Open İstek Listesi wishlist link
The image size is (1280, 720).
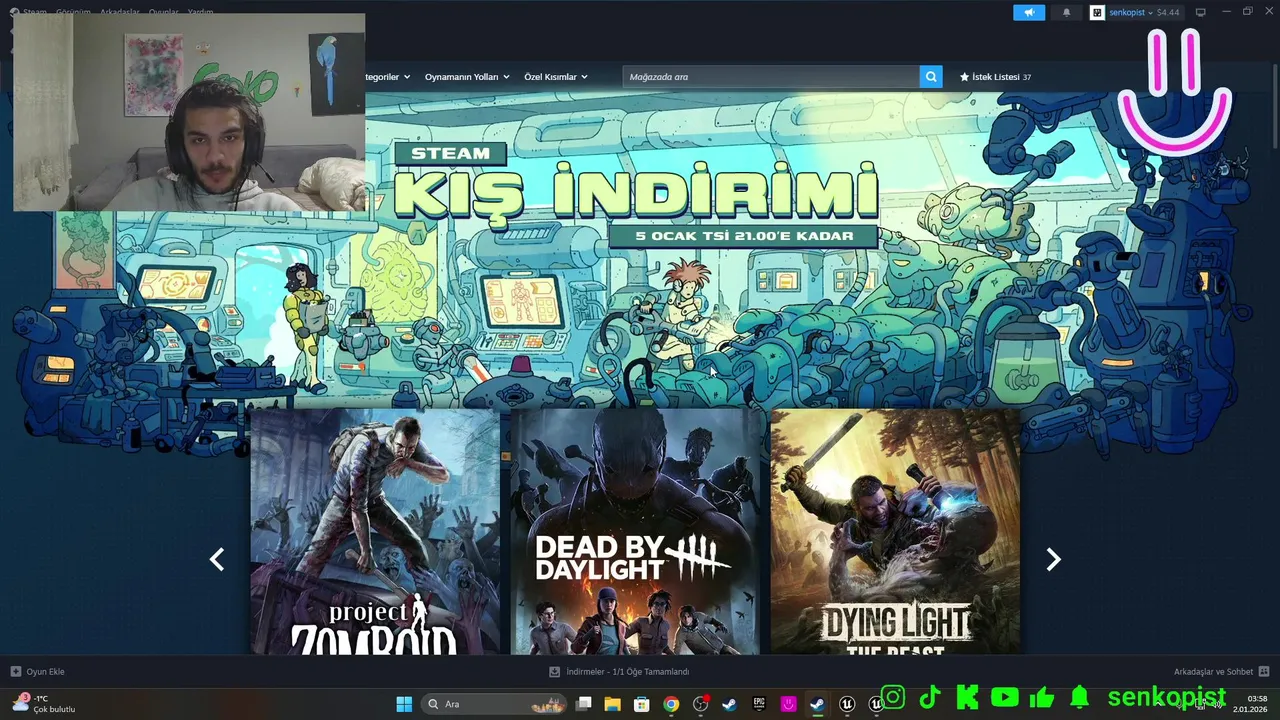[x=995, y=77]
